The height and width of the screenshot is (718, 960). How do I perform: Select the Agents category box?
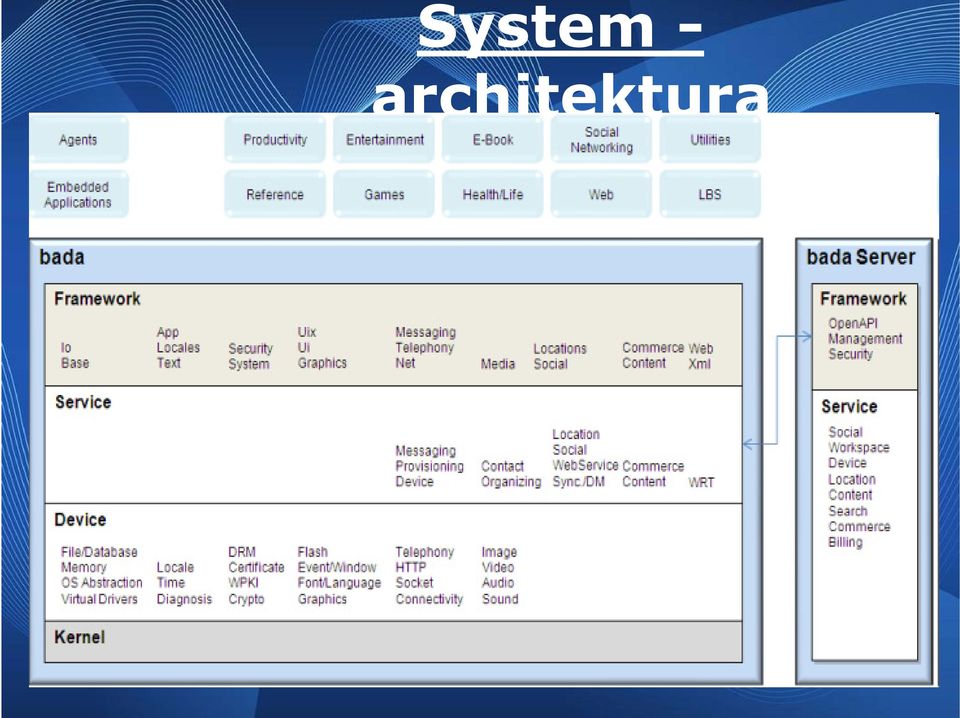point(78,140)
